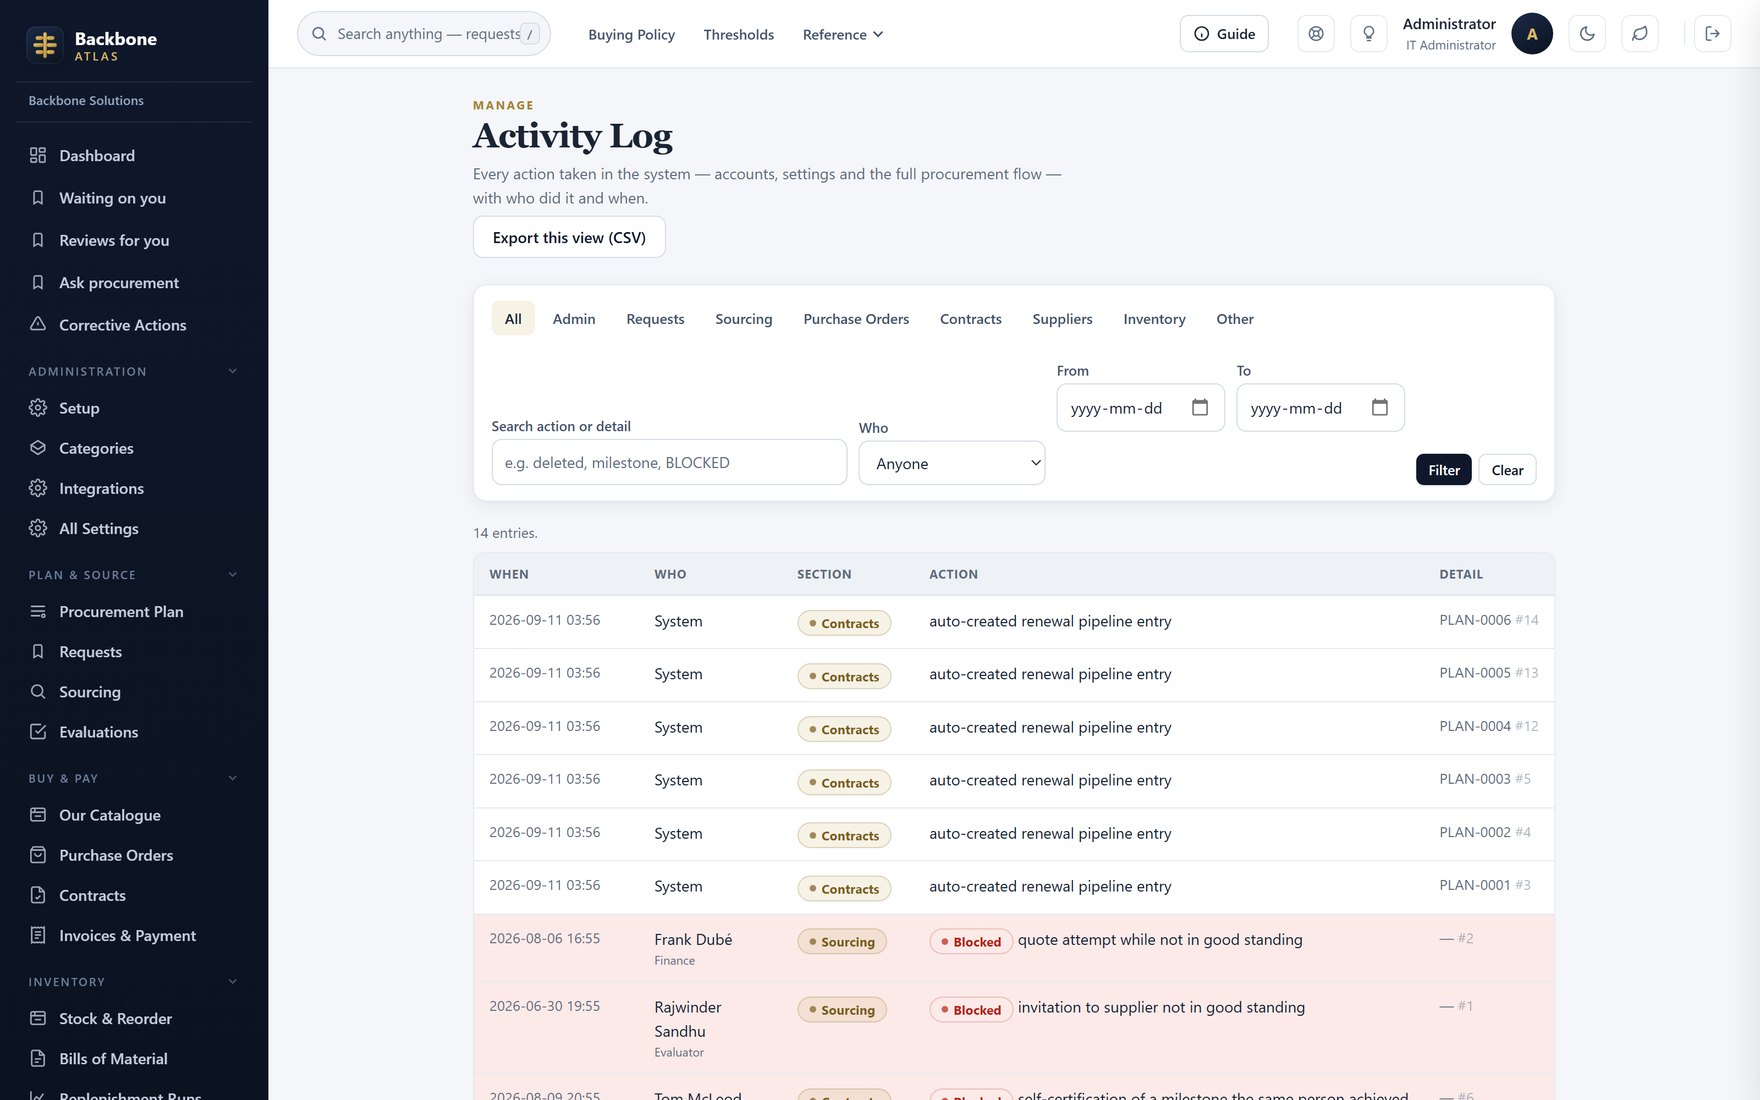Screen dimensions: 1760x1100
Task: Switch to the Purchase Orders tab
Action: [856, 318]
